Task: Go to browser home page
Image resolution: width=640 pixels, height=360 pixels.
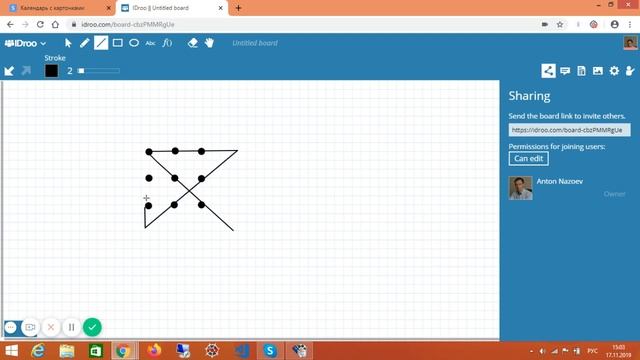Action: [x=55, y=24]
